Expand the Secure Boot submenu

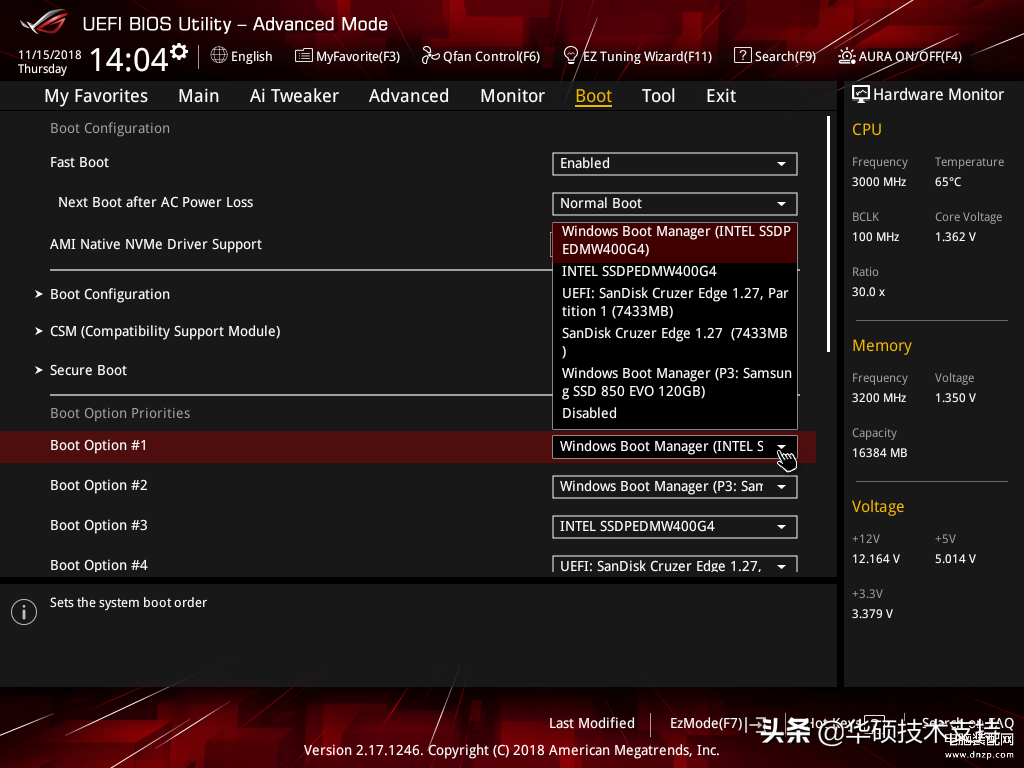[88, 370]
